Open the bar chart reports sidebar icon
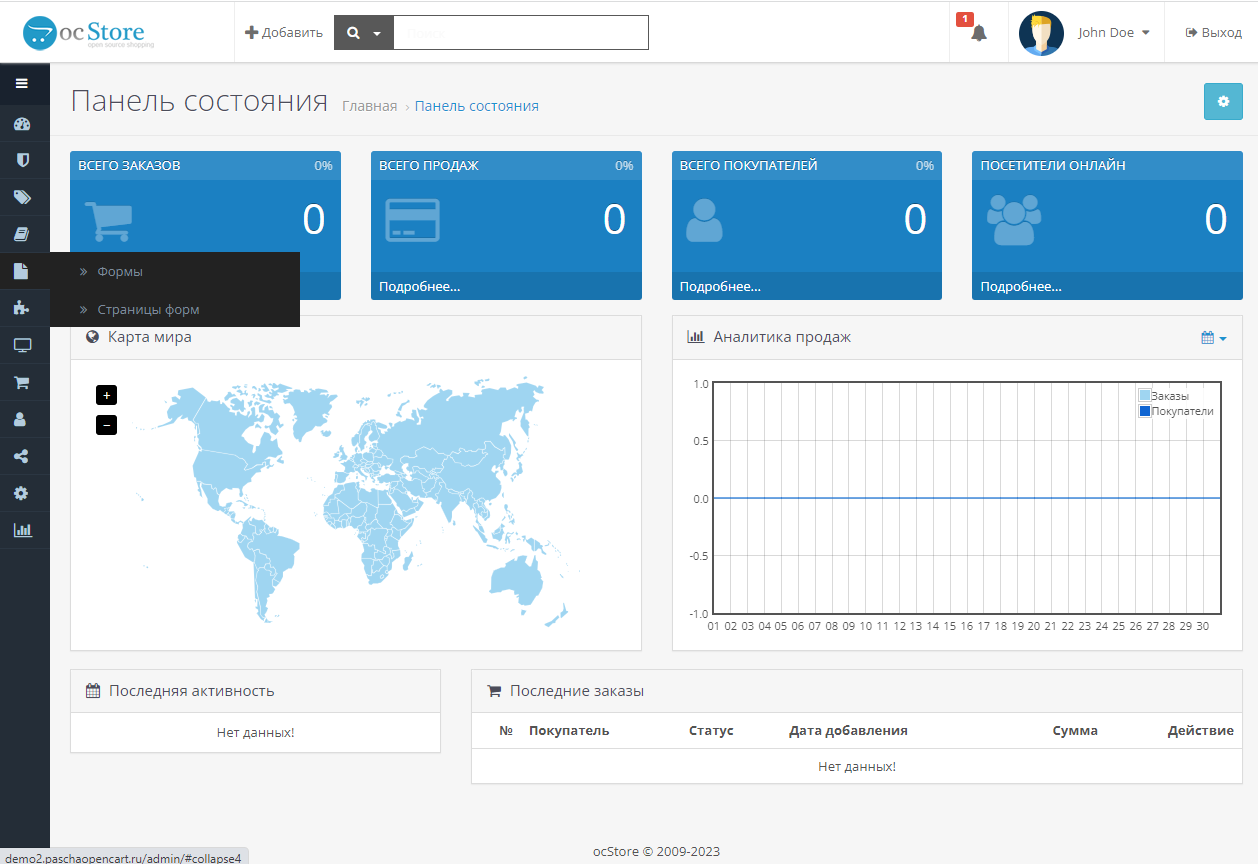1258x864 pixels. [22, 530]
